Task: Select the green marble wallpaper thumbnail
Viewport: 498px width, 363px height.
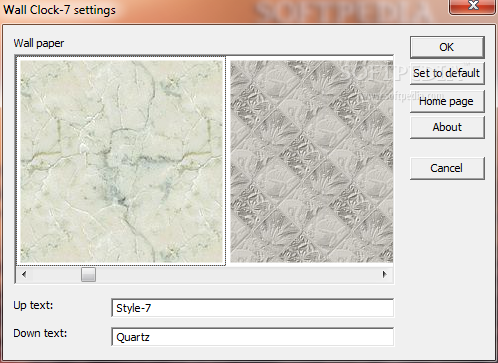Action: coord(121,161)
